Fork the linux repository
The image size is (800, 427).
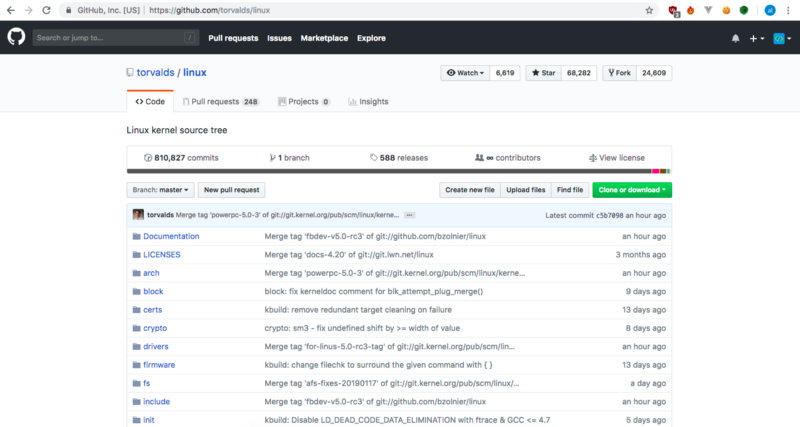tap(619, 73)
